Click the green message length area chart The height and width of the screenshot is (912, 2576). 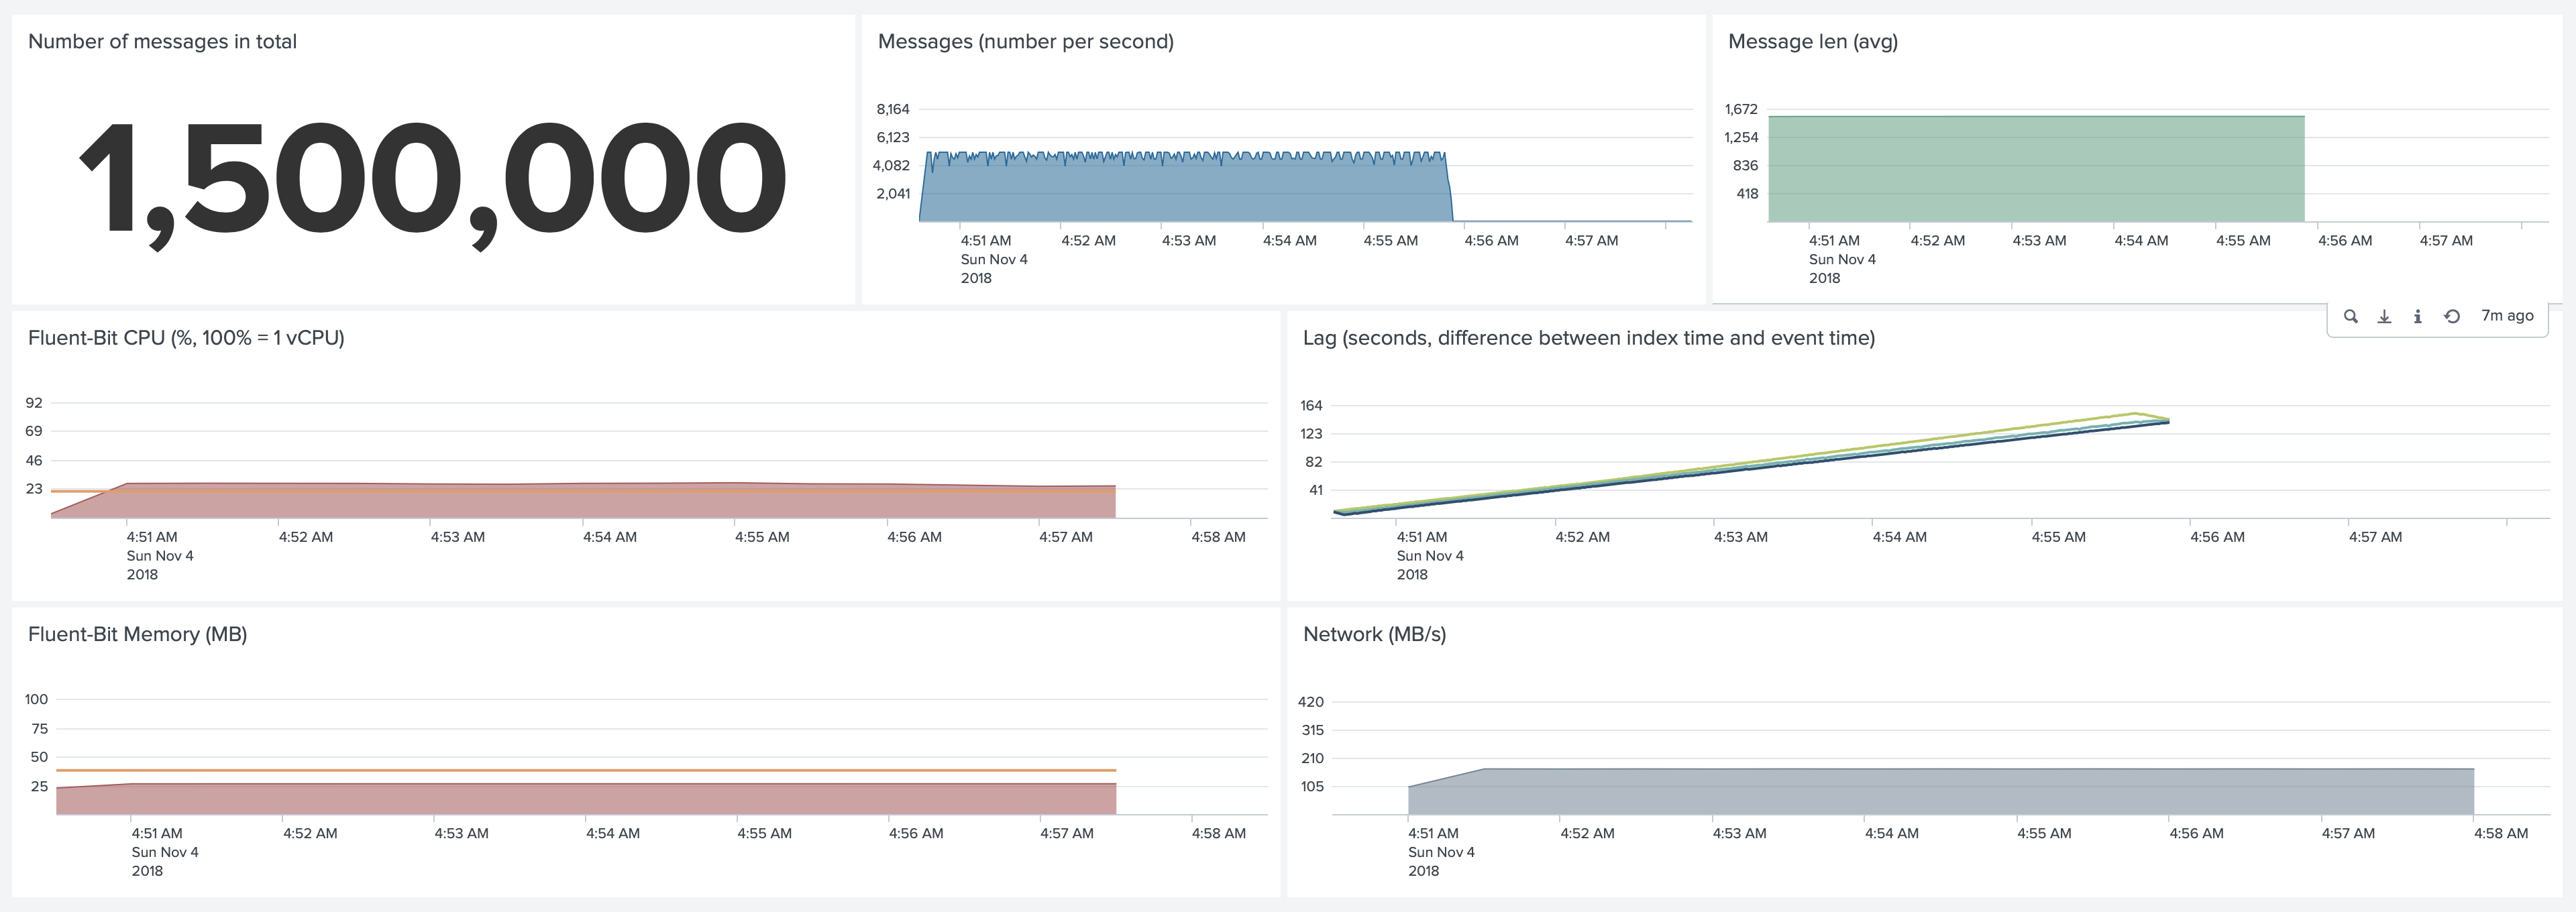pyautogui.click(x=2036, y=170)
